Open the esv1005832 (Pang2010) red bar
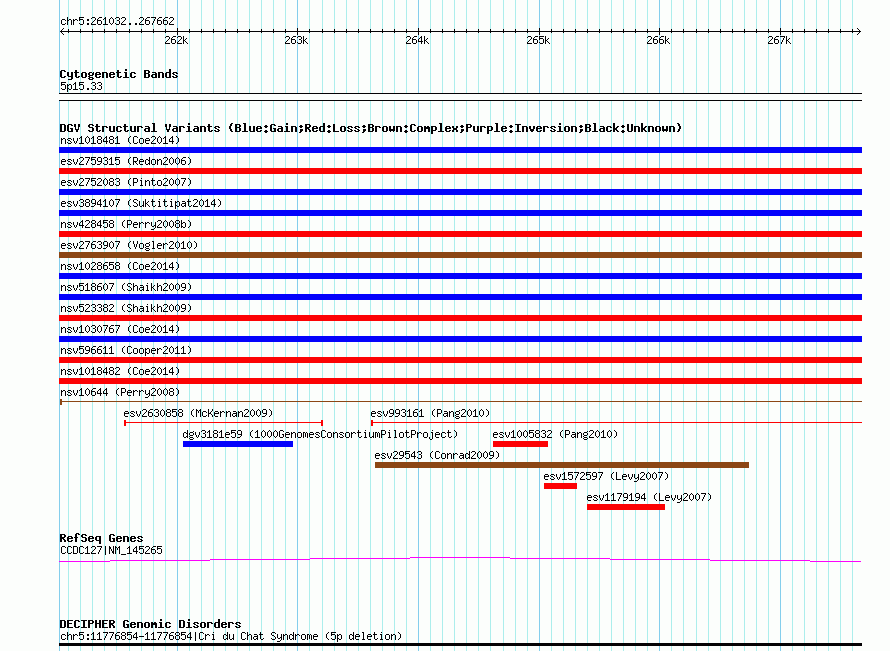This screenshot has width=890, height=651. click(520, 444)
